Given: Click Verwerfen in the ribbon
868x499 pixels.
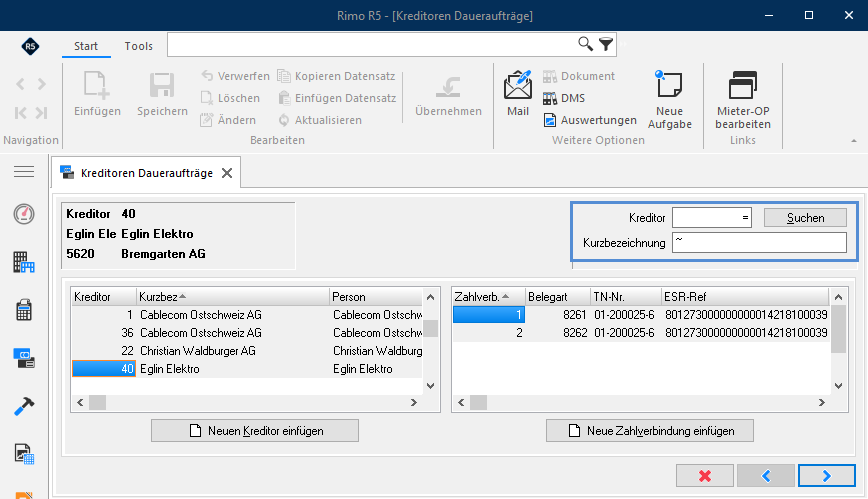Looking at the screenshot, I should (x=235, y=76).
